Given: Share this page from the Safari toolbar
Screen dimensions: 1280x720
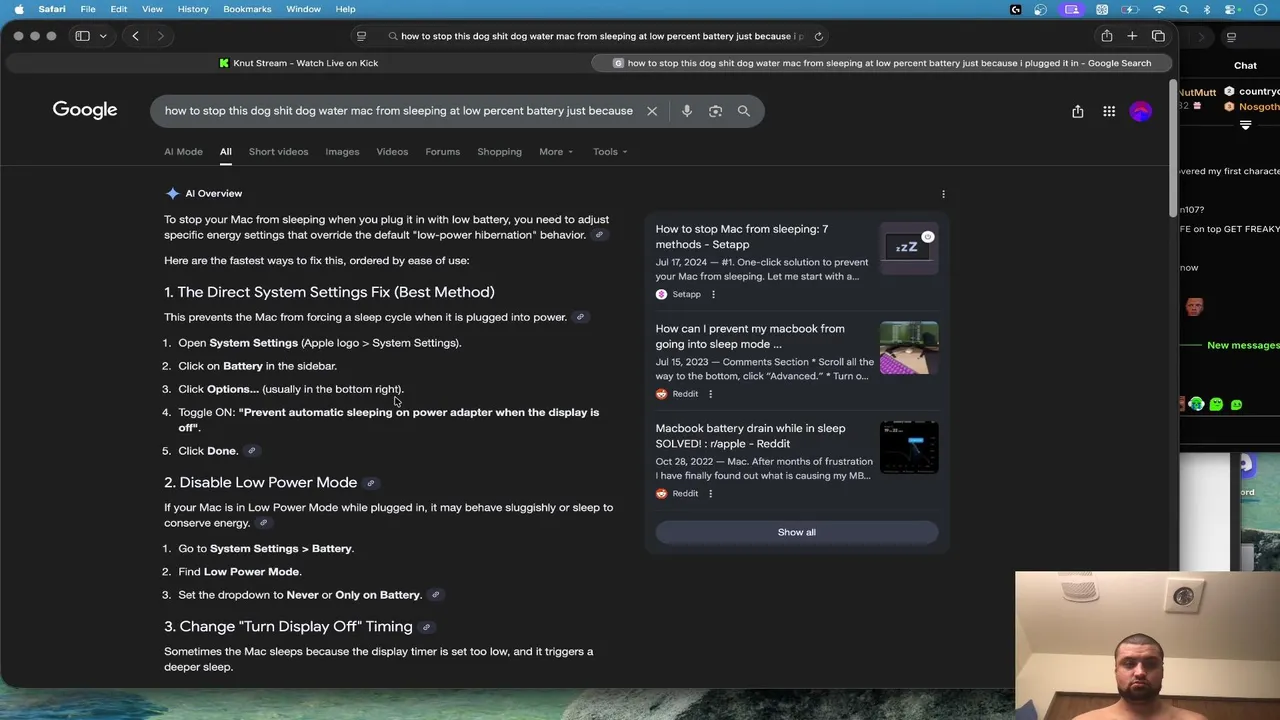Looking at the screenshot, I should click(x=1106, y=36).
